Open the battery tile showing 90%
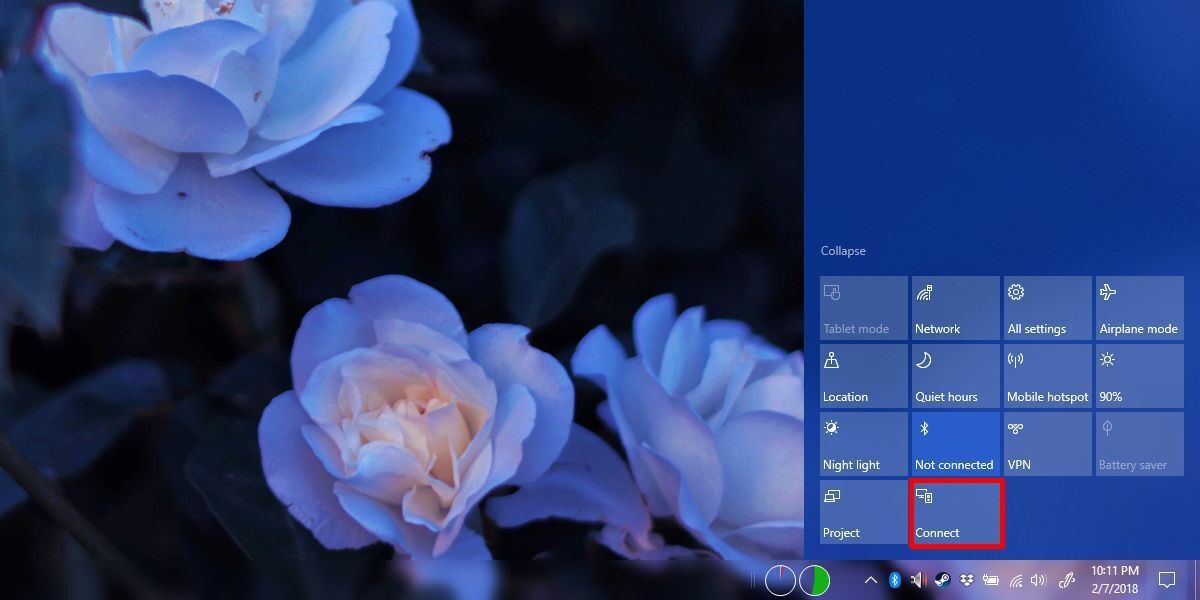Image resolution: width=1200 pixels, height=600 pixels. coord(1139,375)
